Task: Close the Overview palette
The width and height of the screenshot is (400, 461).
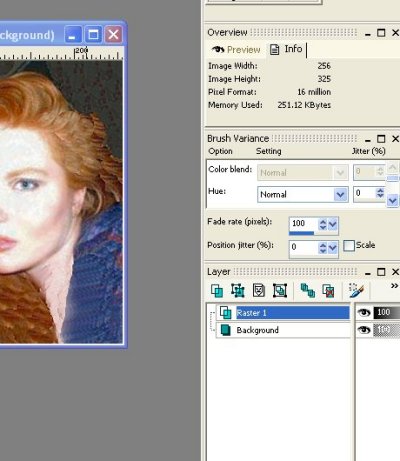Action: [x=395, y=33]
